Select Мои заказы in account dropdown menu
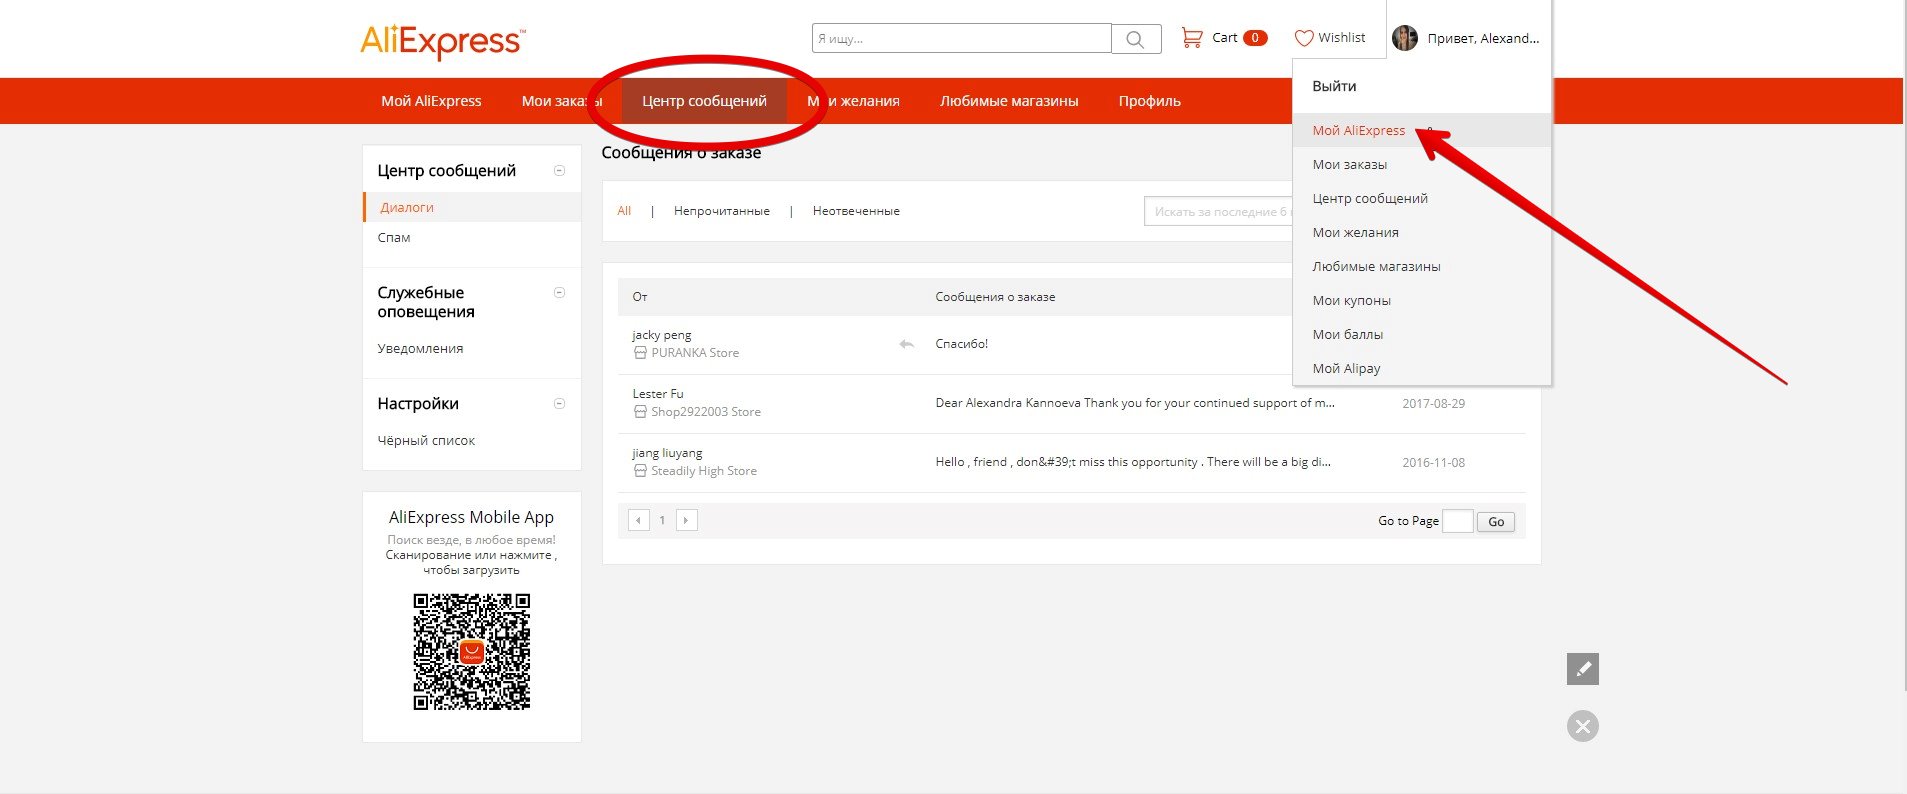Viewport: 1907px width, 794px height. pos(1349,164)
